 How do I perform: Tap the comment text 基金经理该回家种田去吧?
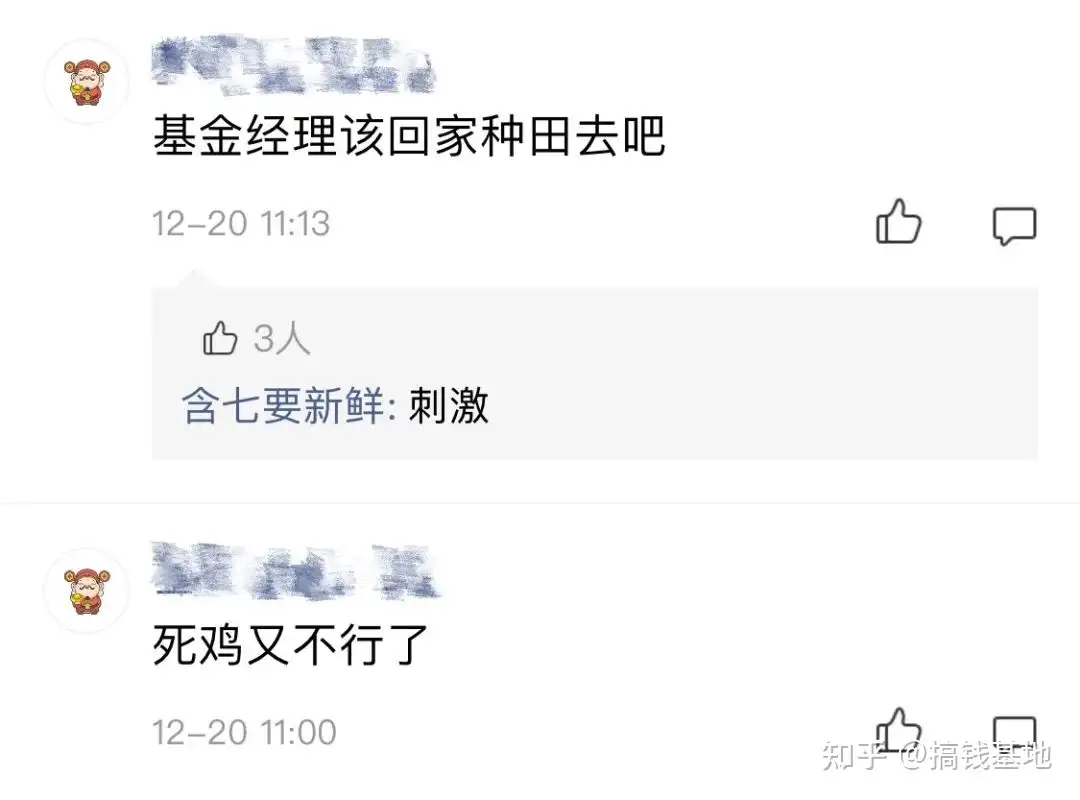tap(408, 136)
